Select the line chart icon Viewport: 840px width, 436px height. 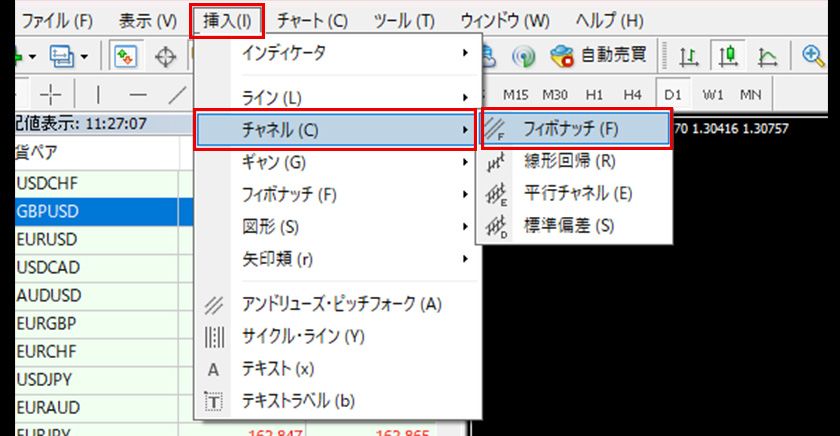(768, 56)
